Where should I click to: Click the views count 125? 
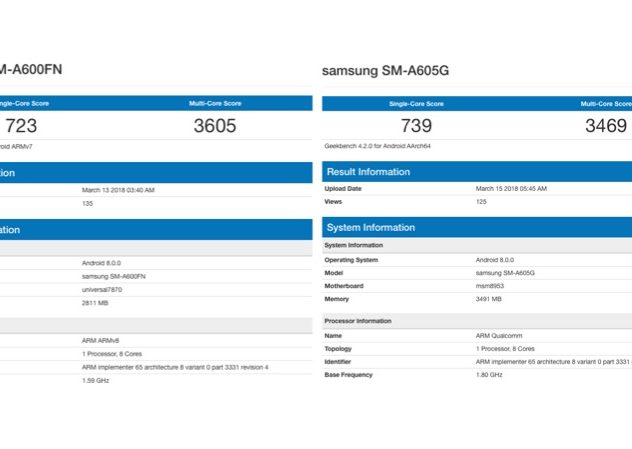[482, 201]
